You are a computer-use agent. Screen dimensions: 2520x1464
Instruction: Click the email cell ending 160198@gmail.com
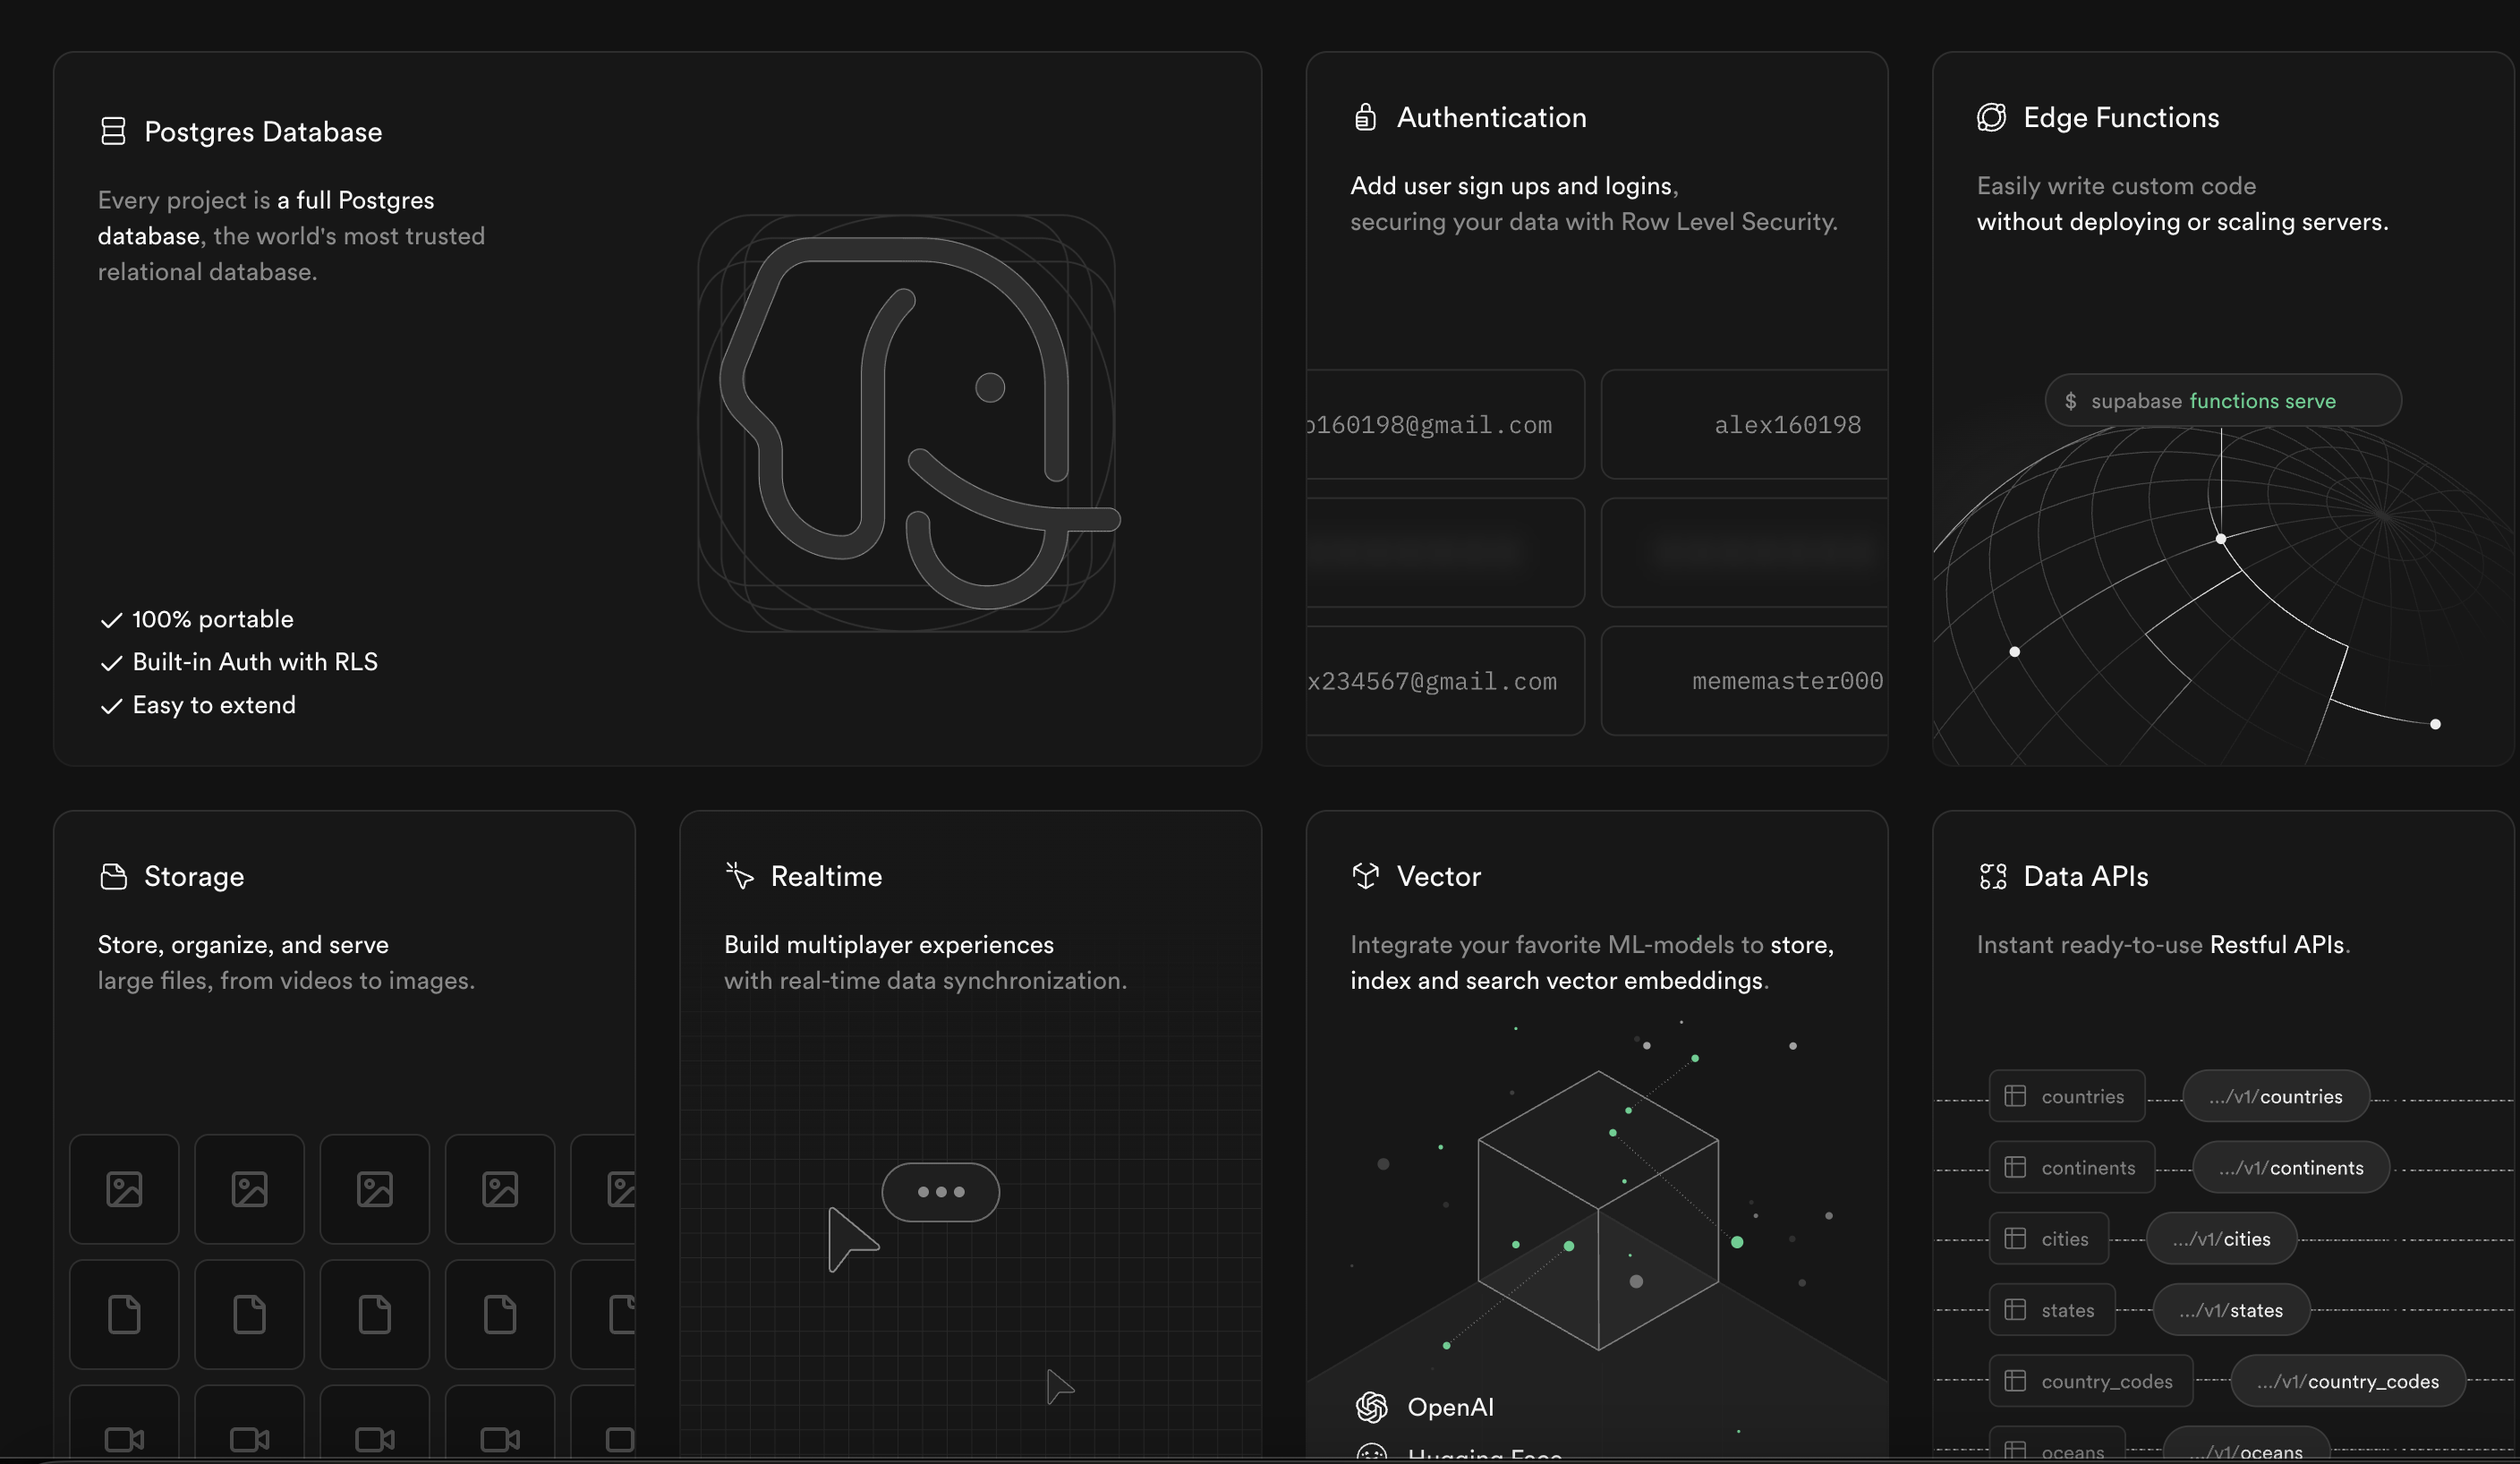[1445, 424]
